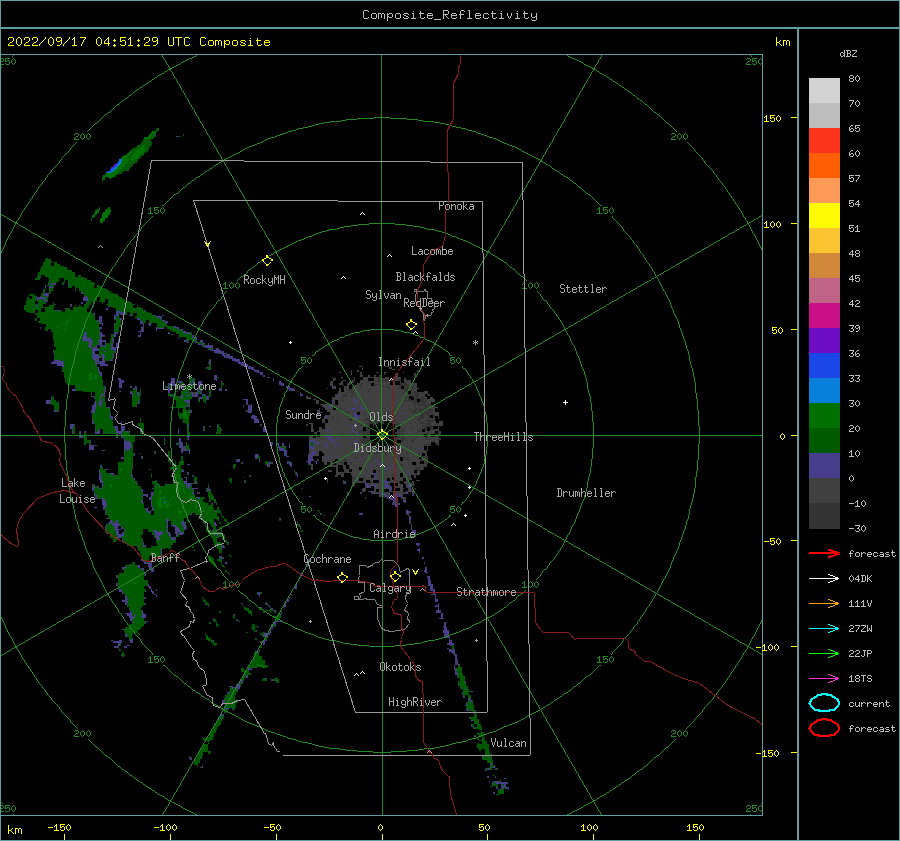Viewport: 900px width, 841px height.
Task: Click the orange 111V arrow icon
Action: click(x=824, y=603)
